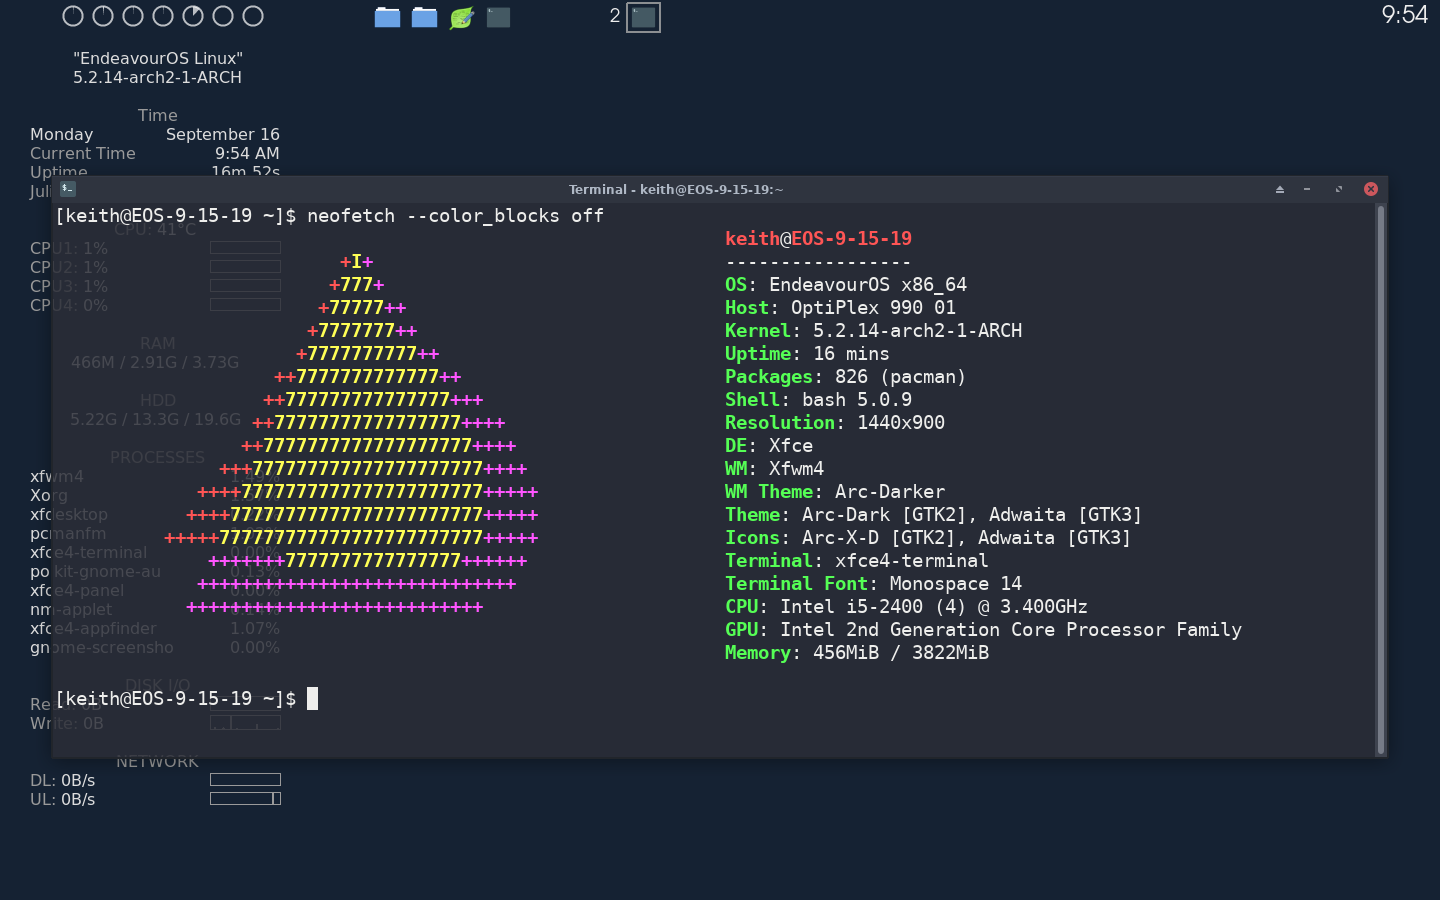Image resolution: width=1440 pixels, height=900 pixels.
Task: Click 9:54 AM current time in widget
Action: tap(247, 153)
